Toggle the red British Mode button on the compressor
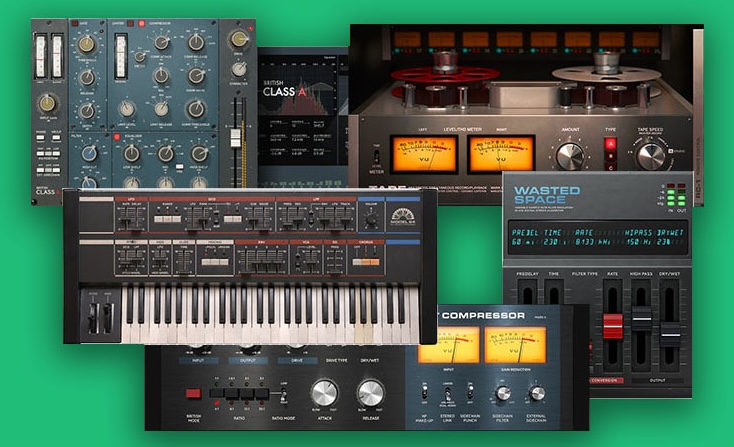 click(193, 393)
